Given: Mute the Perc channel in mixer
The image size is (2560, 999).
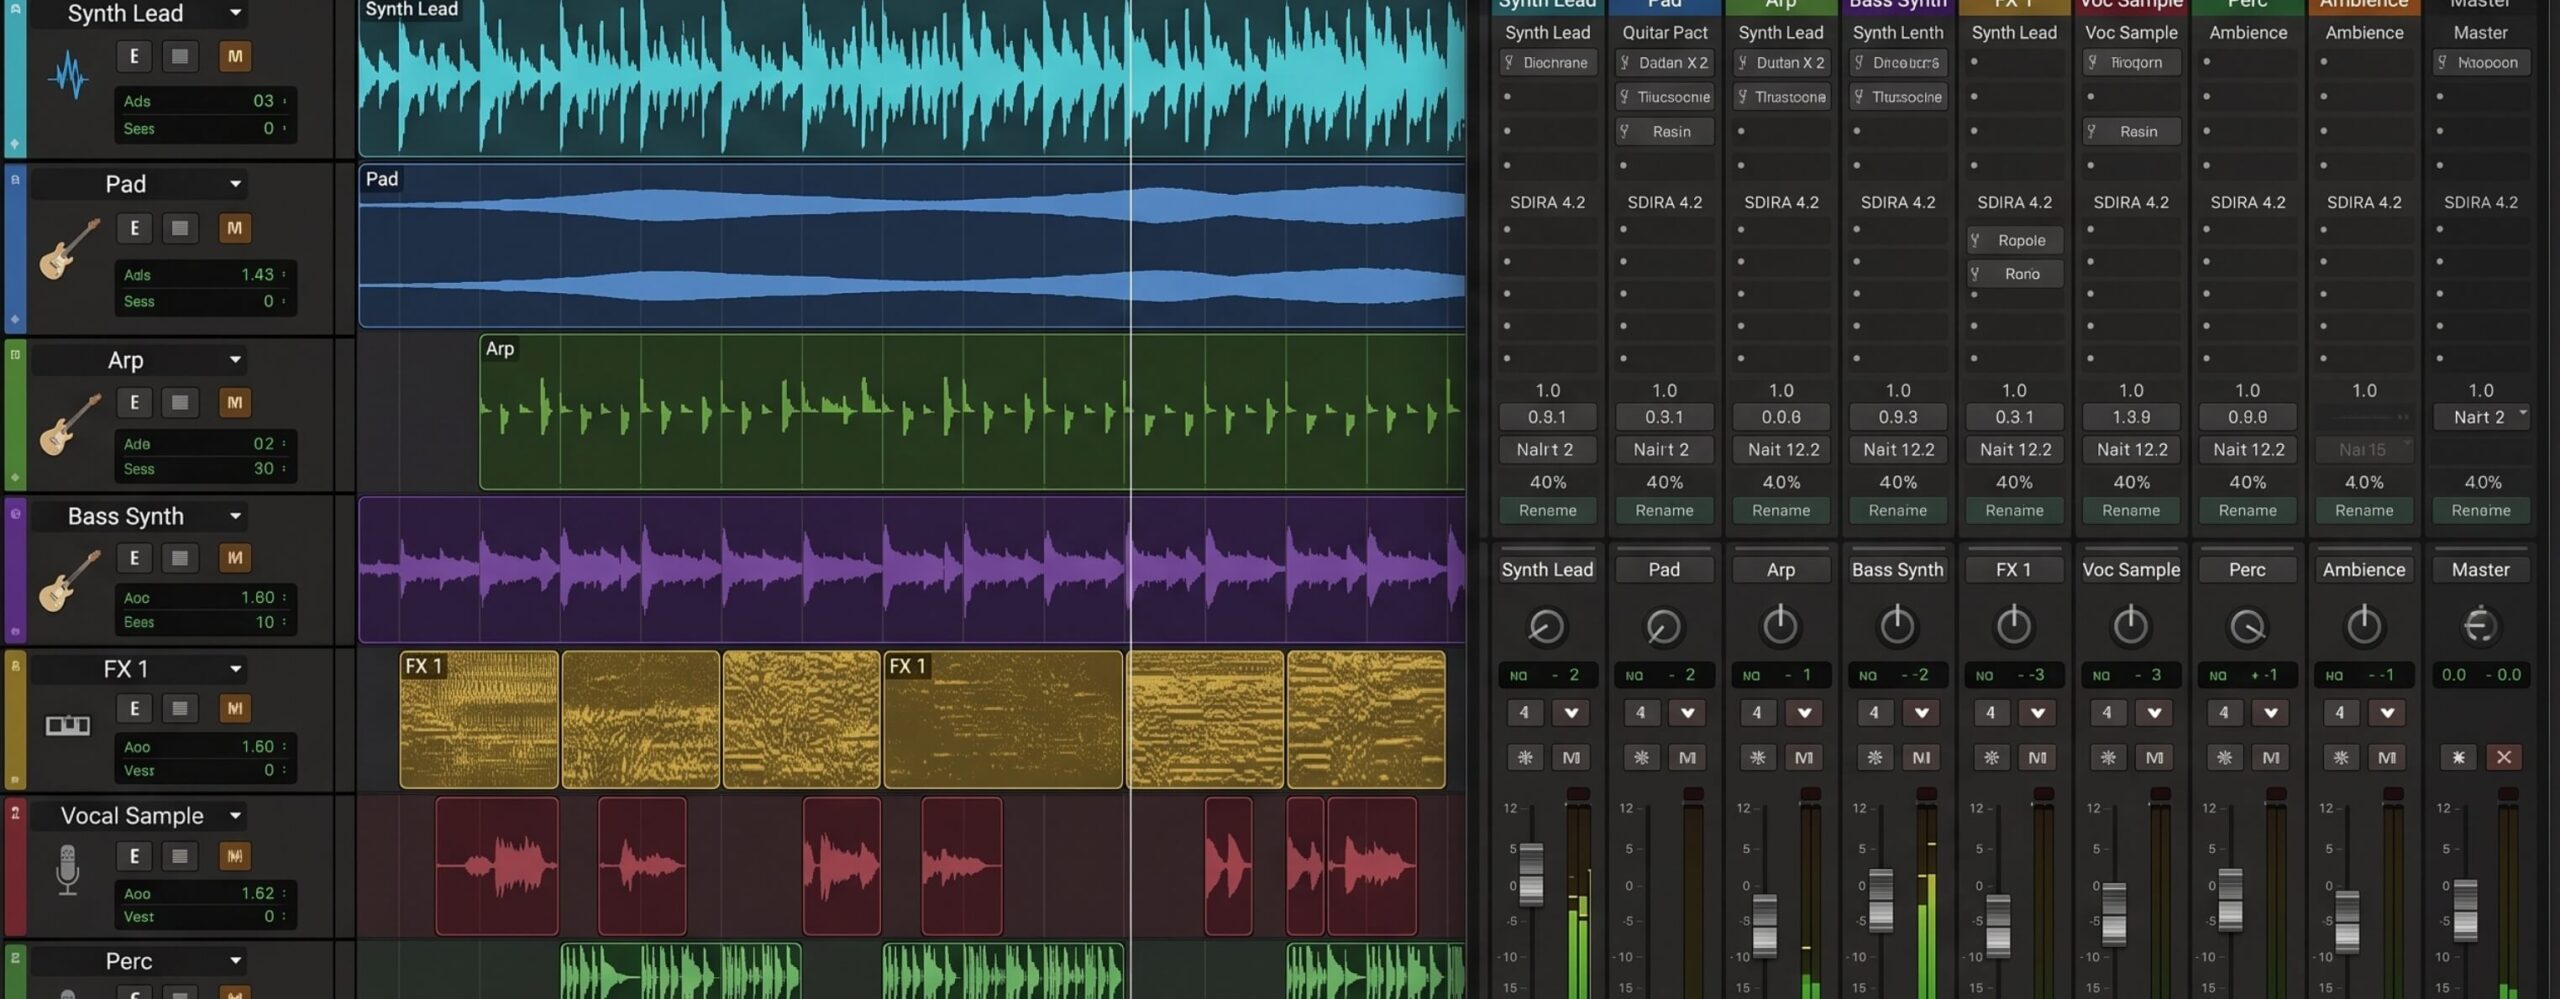Looking at the screenshot, I should click(x=2271, y=757).
